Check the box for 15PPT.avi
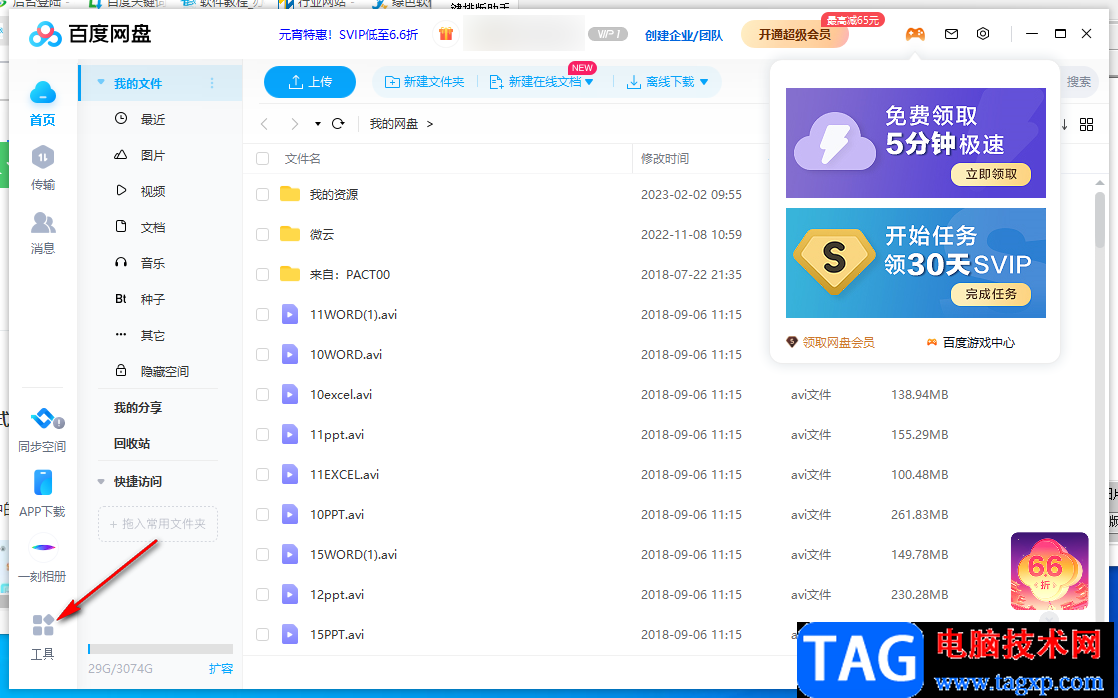The height and width of the screenshot is (698, 1118). (x=262, y=634)
